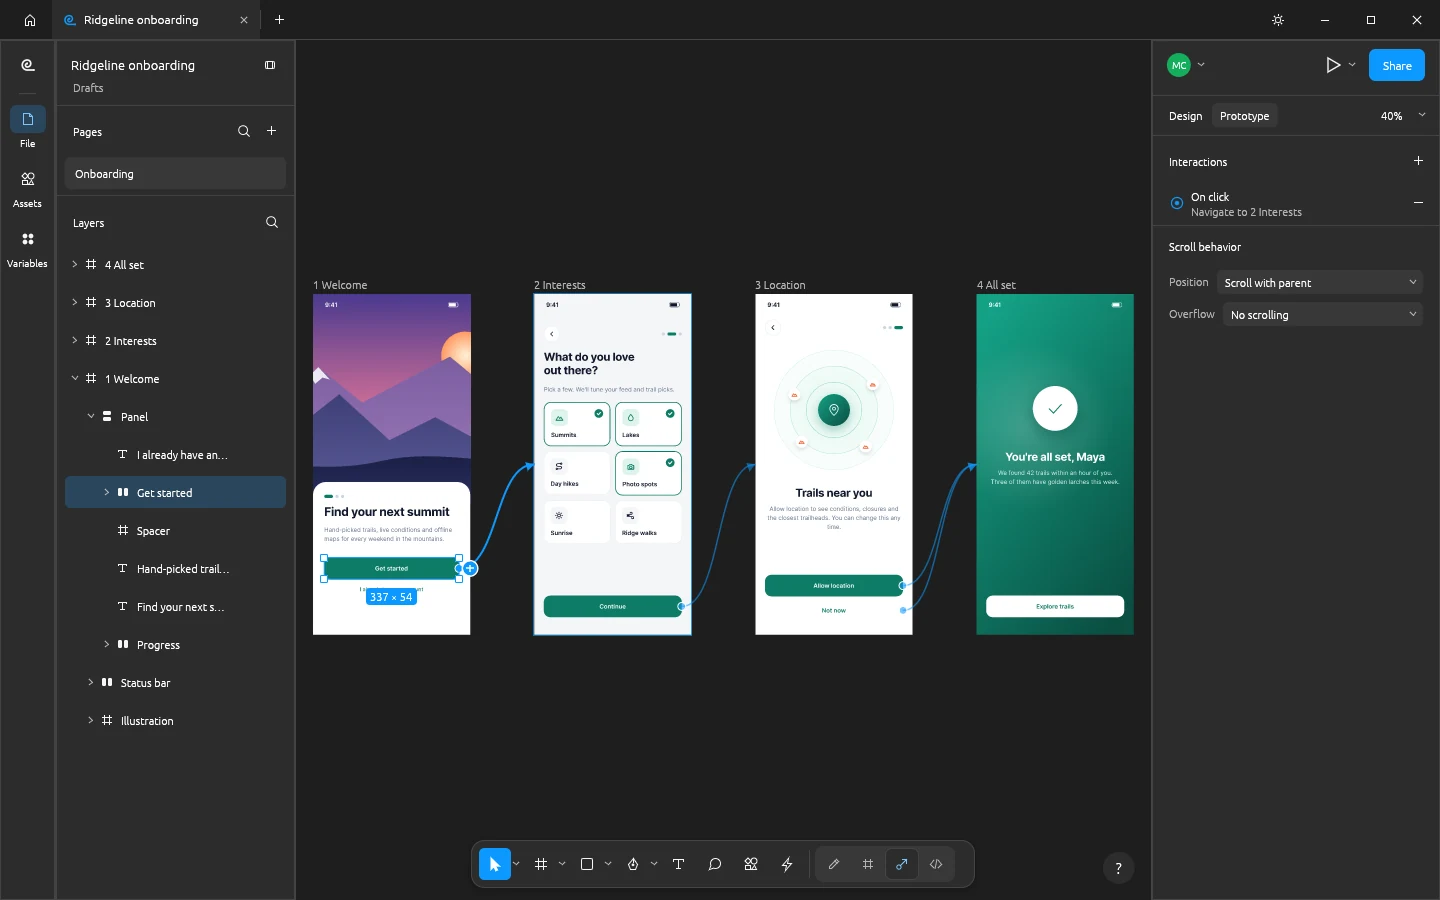This screenshot has height=900, width=1440.
Task: Switch to Dev mode code toggle
Action: (x=936, y=864)
